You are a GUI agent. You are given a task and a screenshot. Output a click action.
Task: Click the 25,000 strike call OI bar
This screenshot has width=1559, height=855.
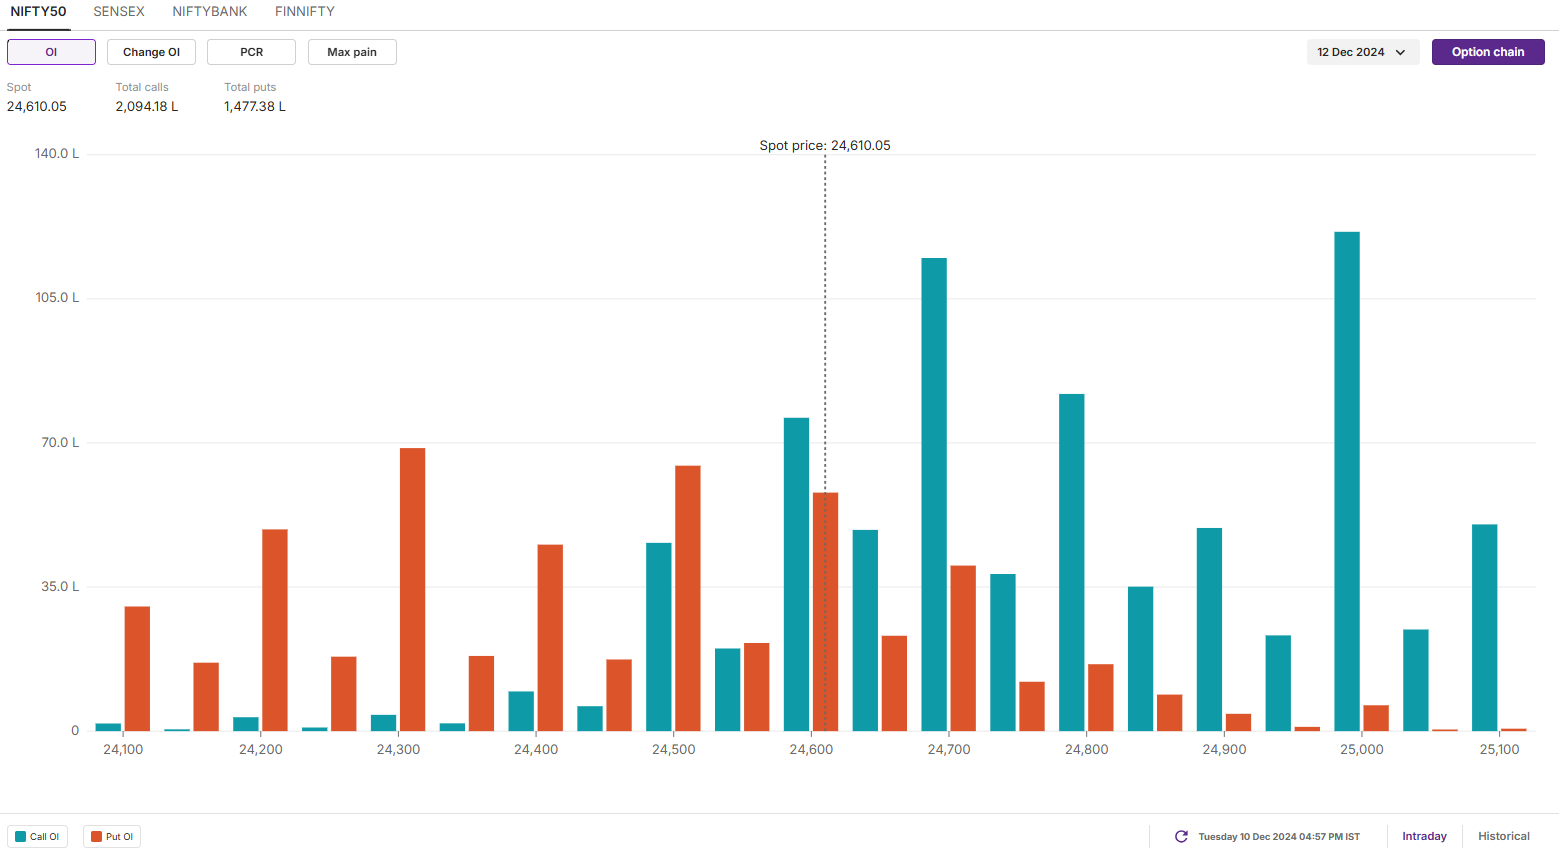(x=1347, y=481)
